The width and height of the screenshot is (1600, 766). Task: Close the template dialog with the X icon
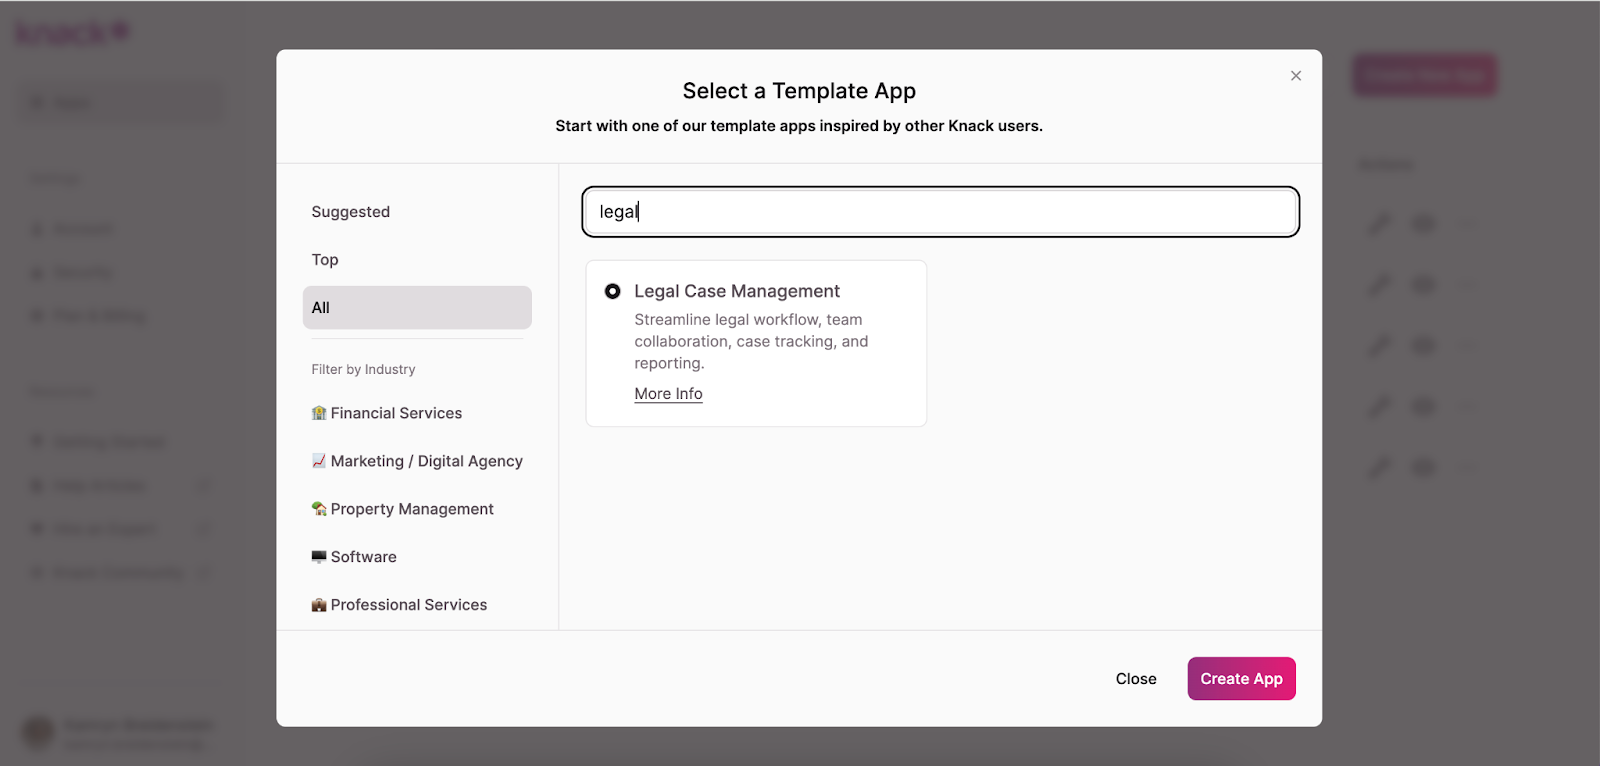coord(1295,76)
